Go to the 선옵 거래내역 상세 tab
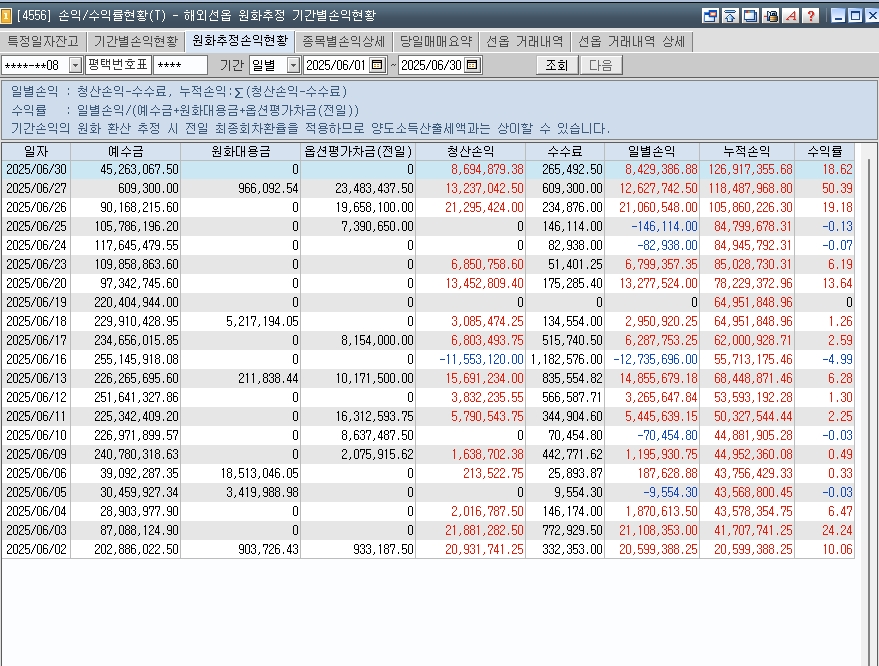Image resolution: width=879 pixels, height=666 pixels. click(x=632, y=41)
